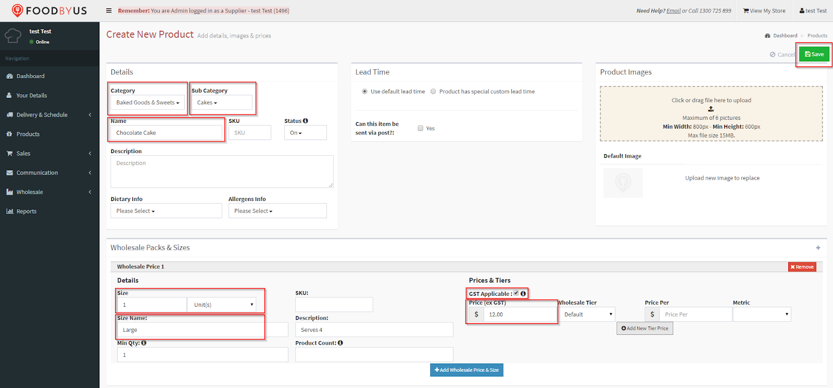This screenshot has height=388, width=833.
Task: Open the Size Unit(s) dropdown
Action: [x=222, y=305]
